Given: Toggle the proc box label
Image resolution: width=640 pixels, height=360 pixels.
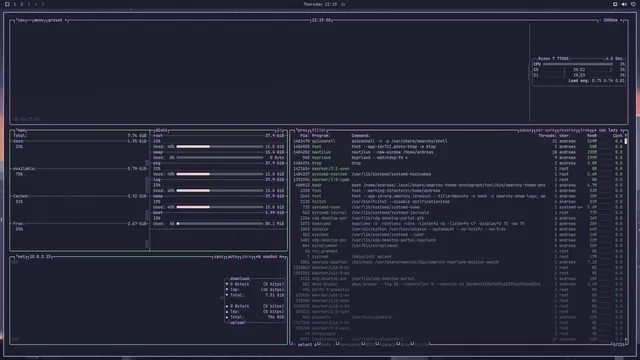Looking at the screenshot, I should click(302, 130).
